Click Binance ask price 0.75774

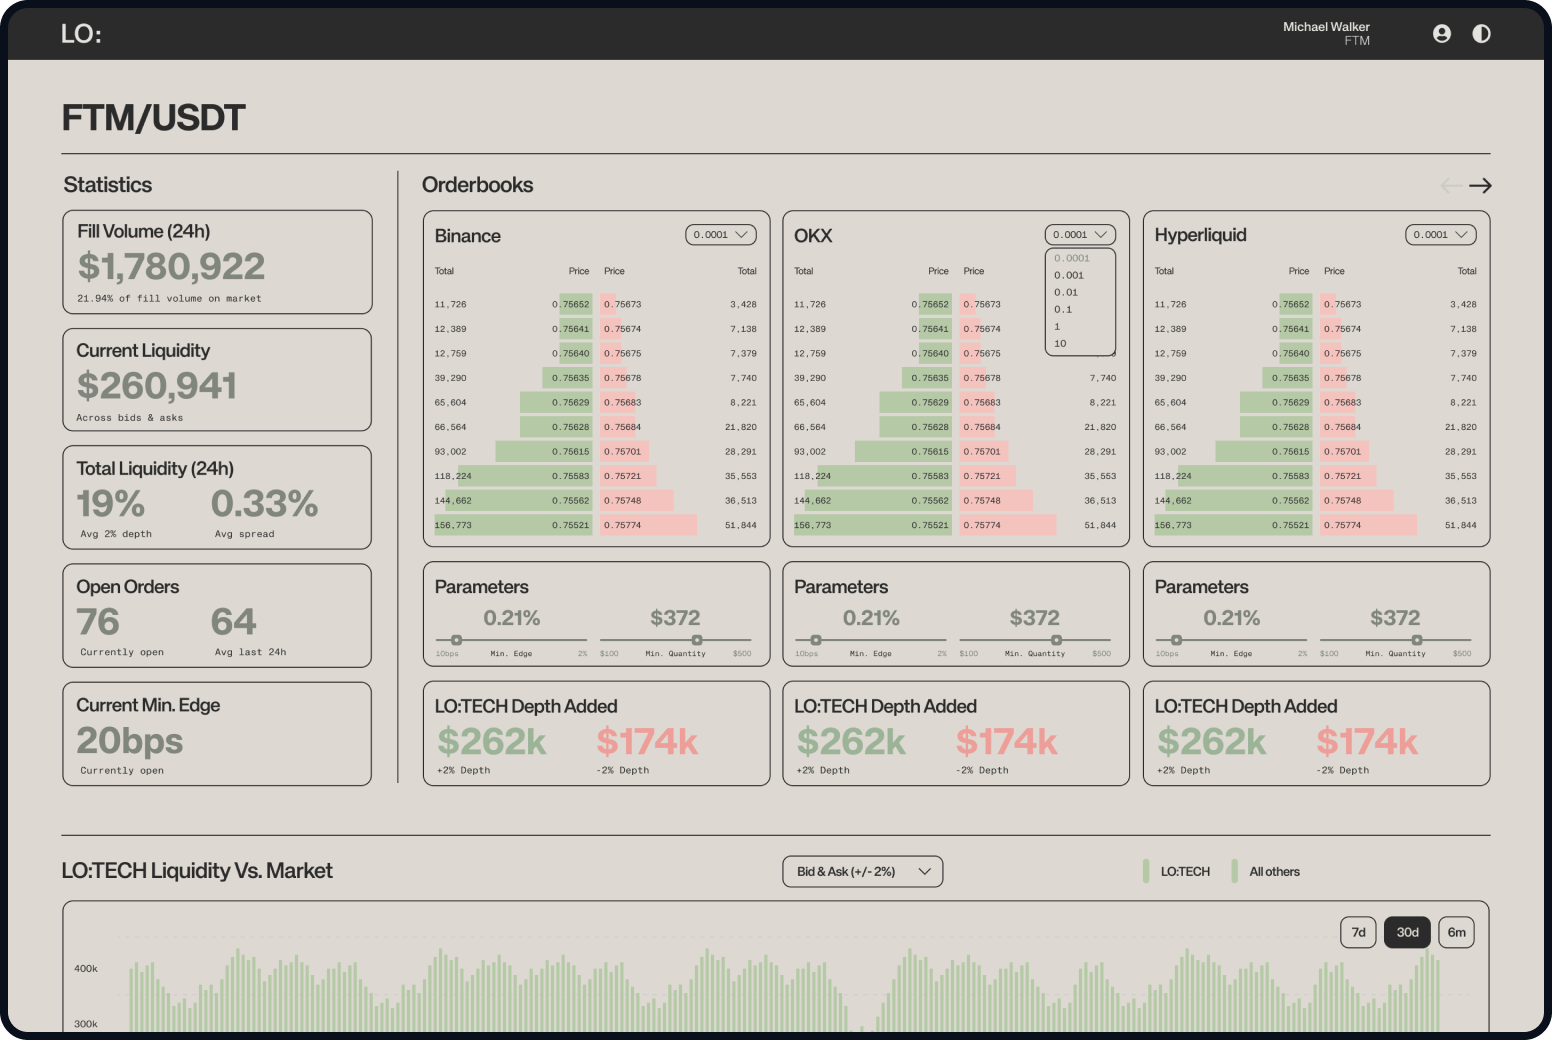point(622,525)
